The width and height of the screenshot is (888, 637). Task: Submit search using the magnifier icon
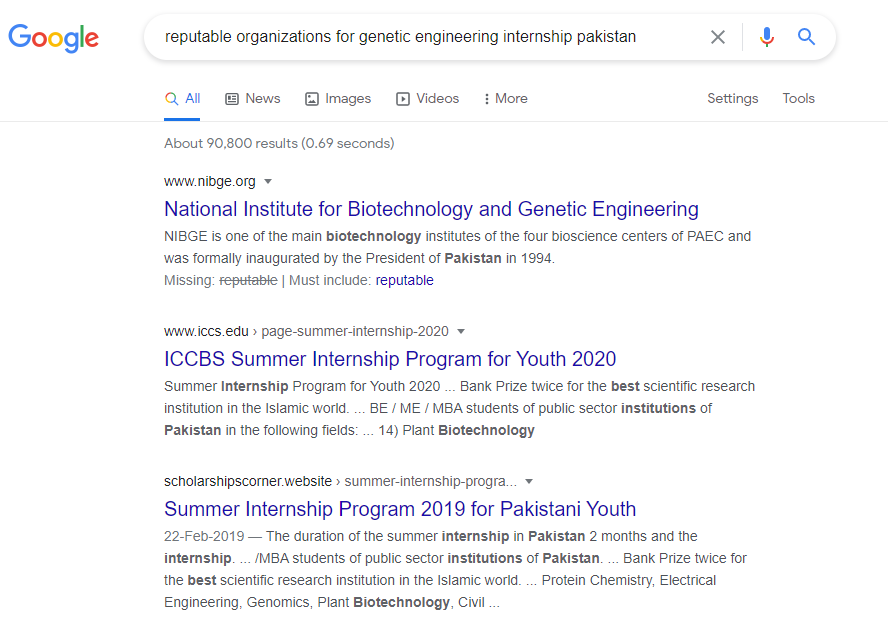point(806,37)
